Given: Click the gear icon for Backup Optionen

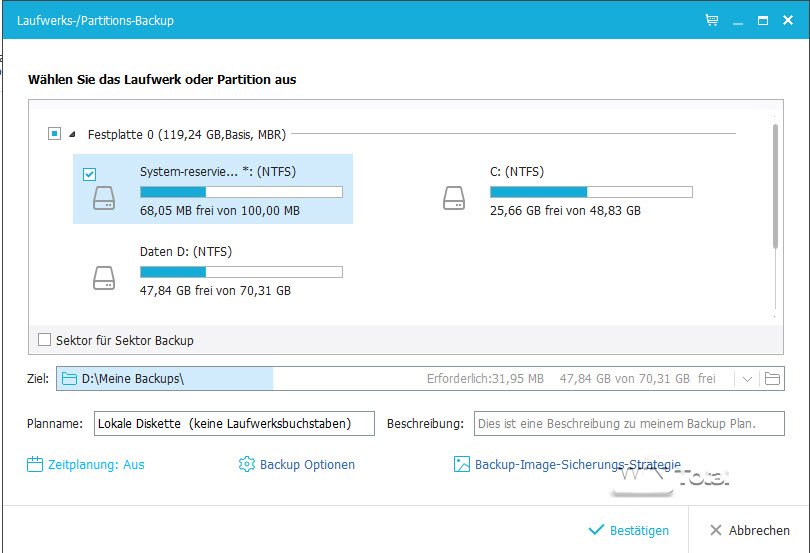Looking at the screenshot, I should [x=247, y=464].
